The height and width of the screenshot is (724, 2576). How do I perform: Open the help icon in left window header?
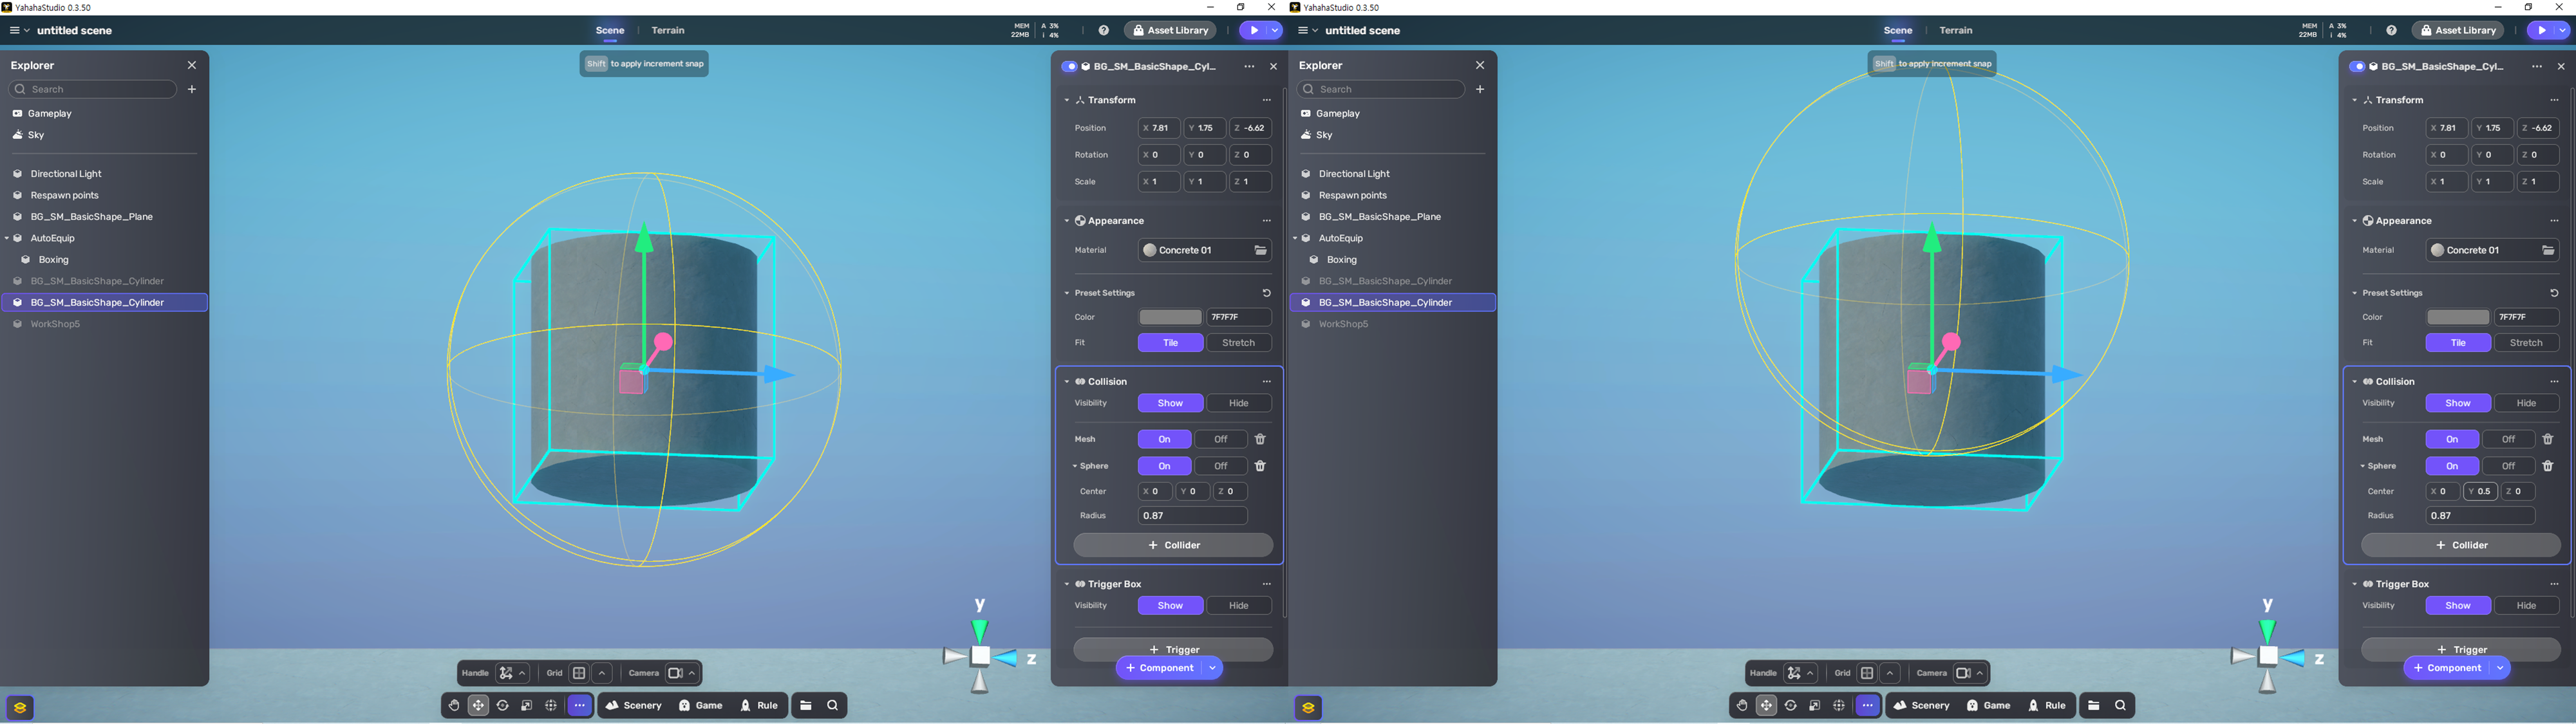coord(1103,31)
